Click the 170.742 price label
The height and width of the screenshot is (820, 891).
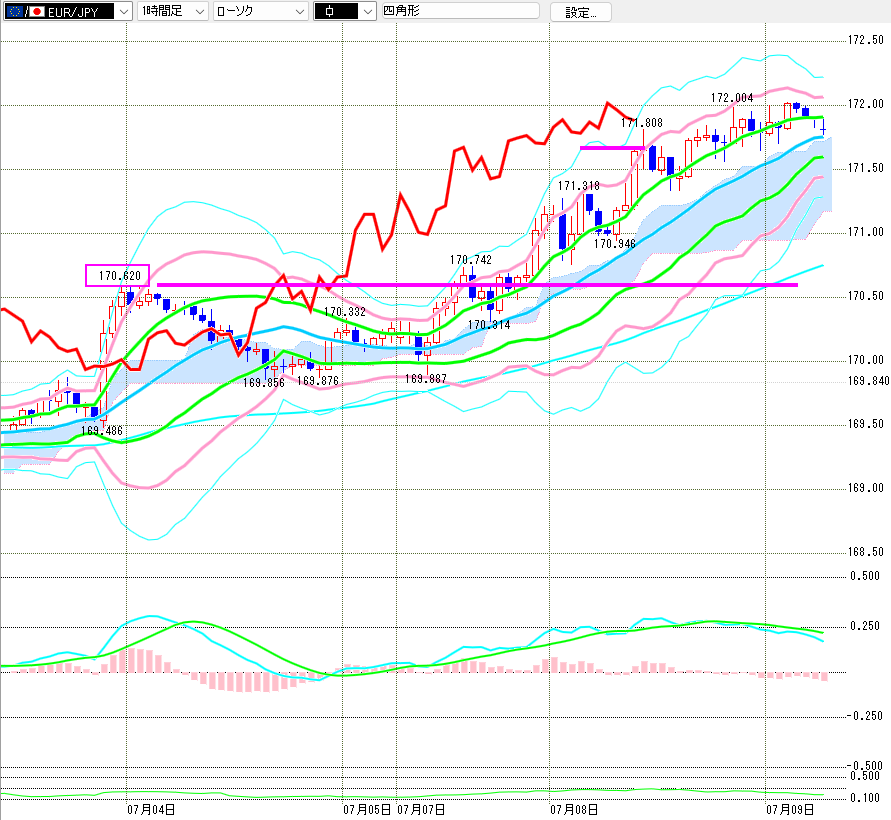coord(471,260)
